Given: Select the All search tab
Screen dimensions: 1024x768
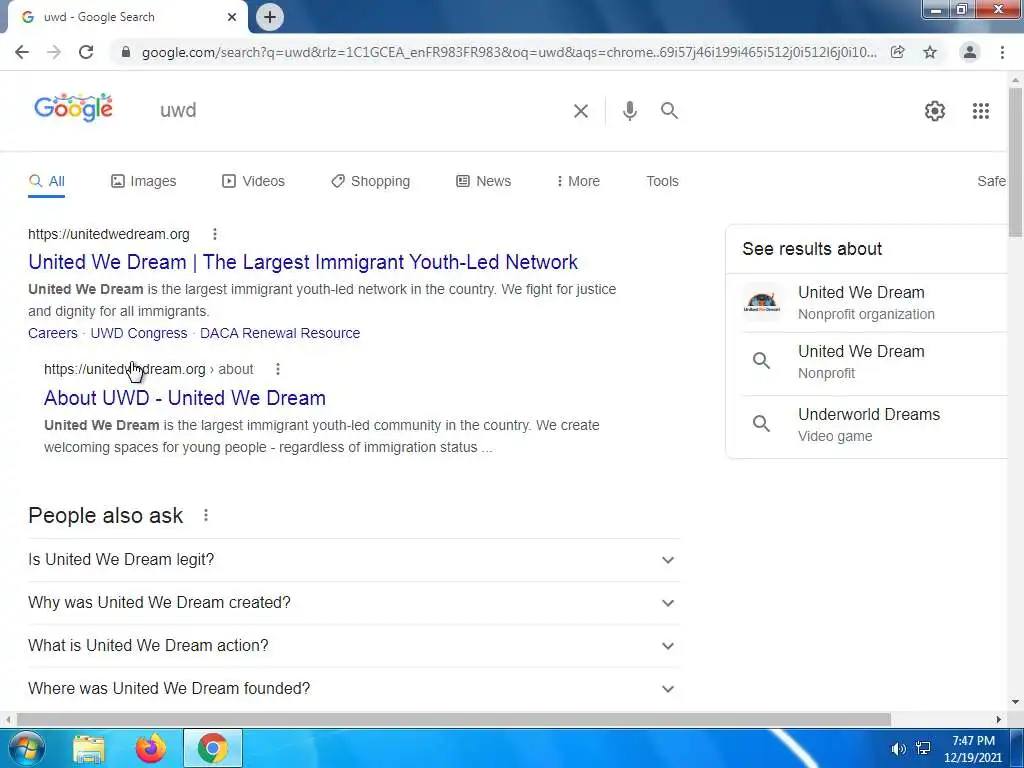Looking at the screenshot, I should (x=46, y=181).
